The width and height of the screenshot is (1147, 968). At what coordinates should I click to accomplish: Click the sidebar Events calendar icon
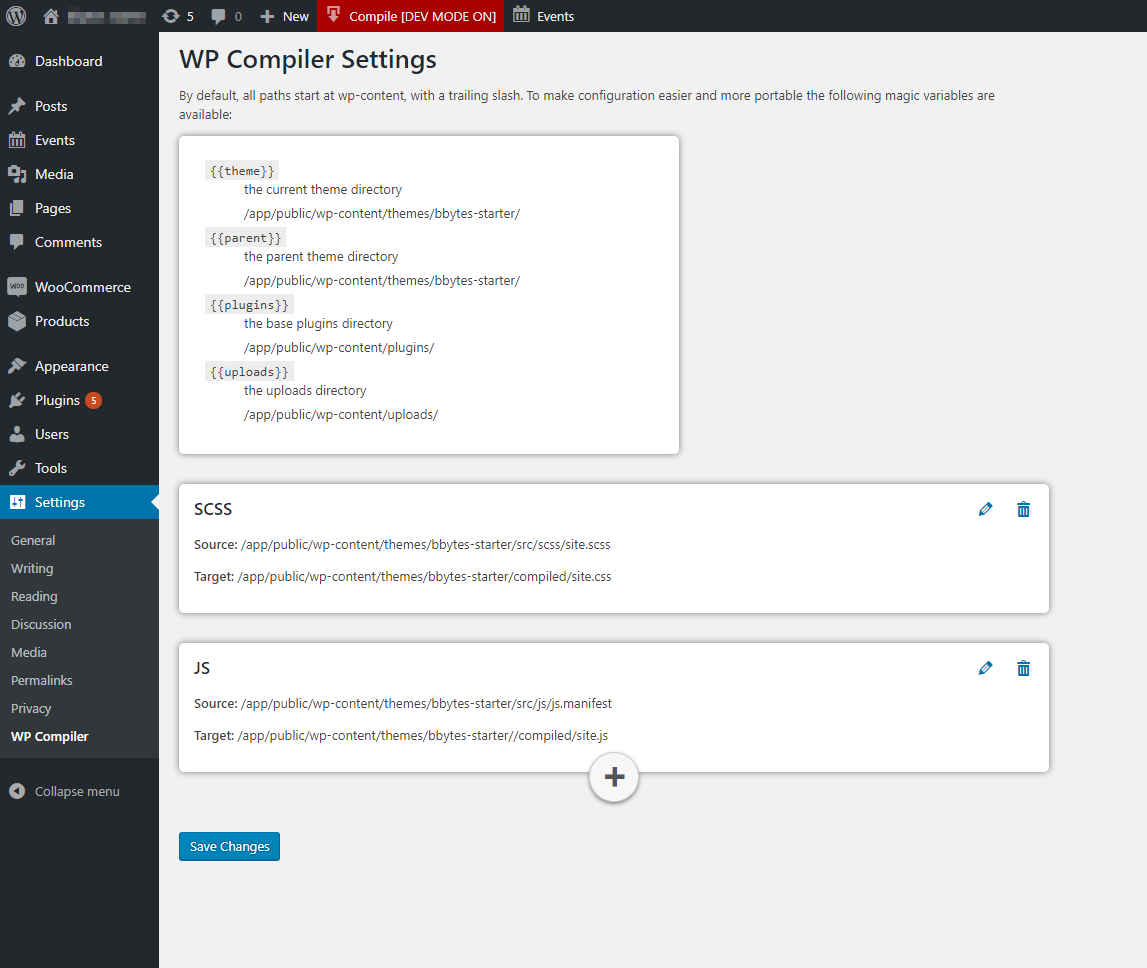(17, 140)
